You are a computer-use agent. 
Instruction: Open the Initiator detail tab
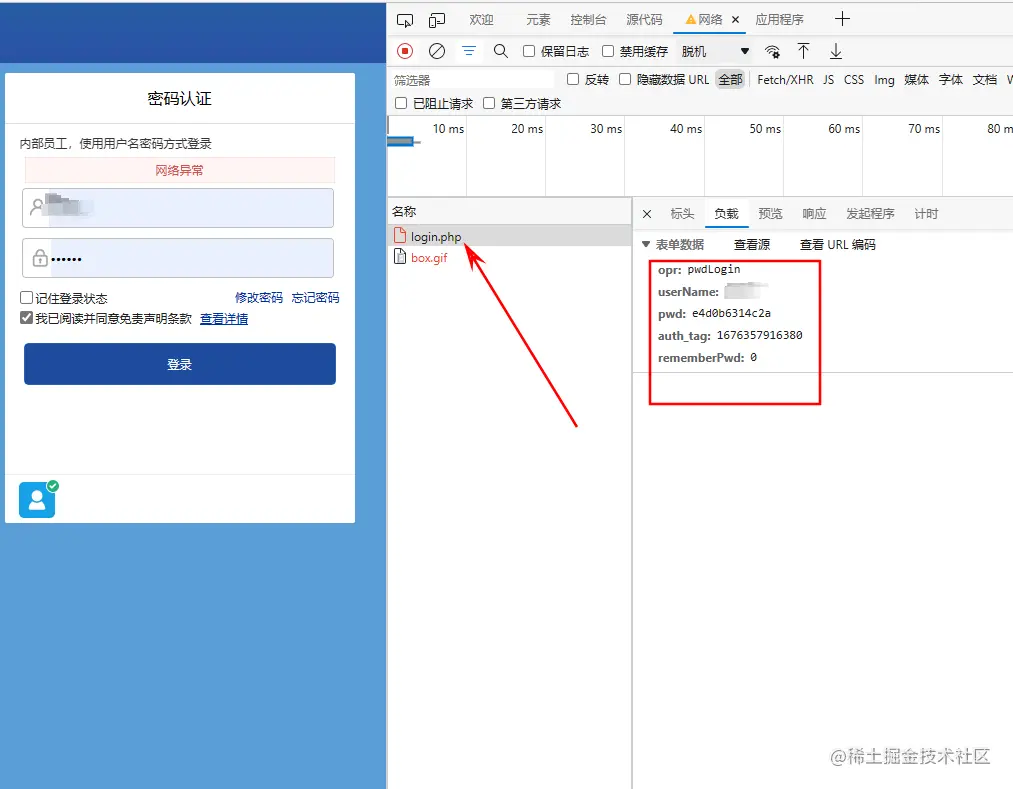870,214
